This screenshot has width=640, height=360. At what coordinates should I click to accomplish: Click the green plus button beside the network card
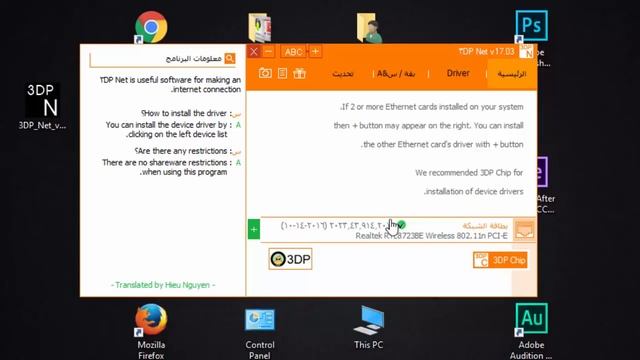pyautogui.click(x=253, y=229)
